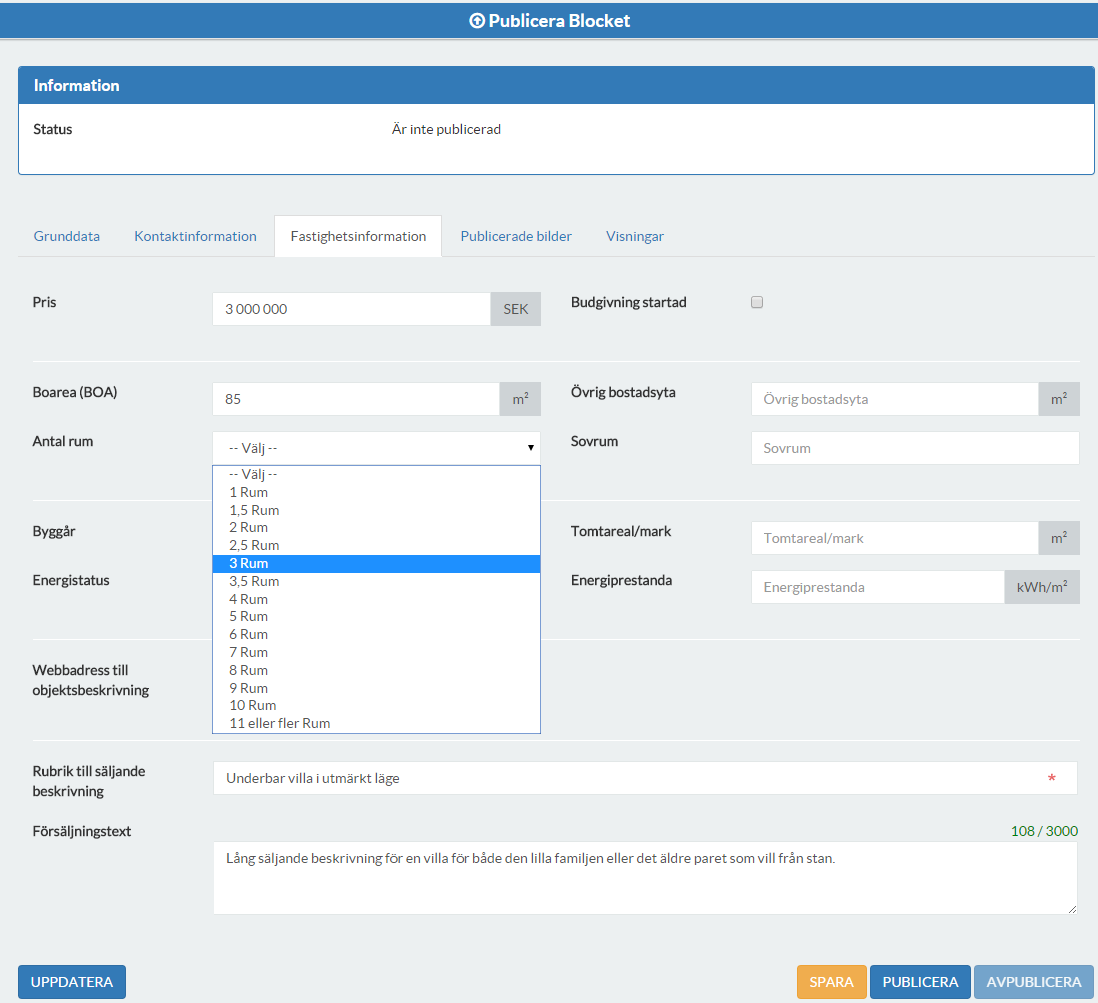Click the Status label

[53, 129]
